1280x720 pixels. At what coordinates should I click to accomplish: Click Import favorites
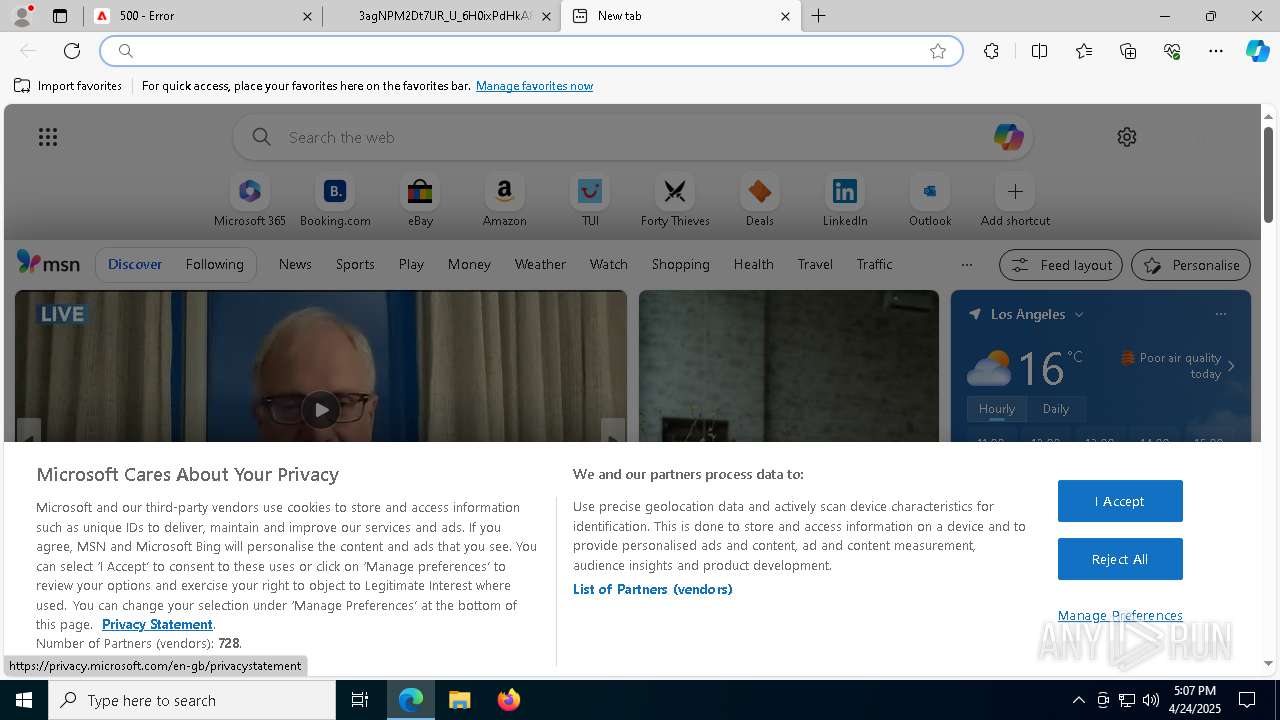(68, 86)
